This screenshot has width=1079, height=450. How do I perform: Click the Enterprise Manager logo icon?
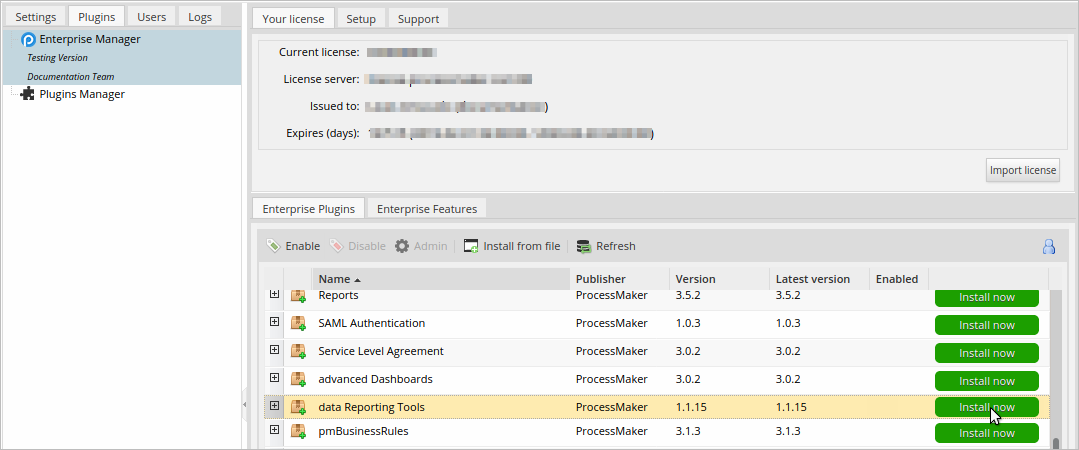coord(28,40)
